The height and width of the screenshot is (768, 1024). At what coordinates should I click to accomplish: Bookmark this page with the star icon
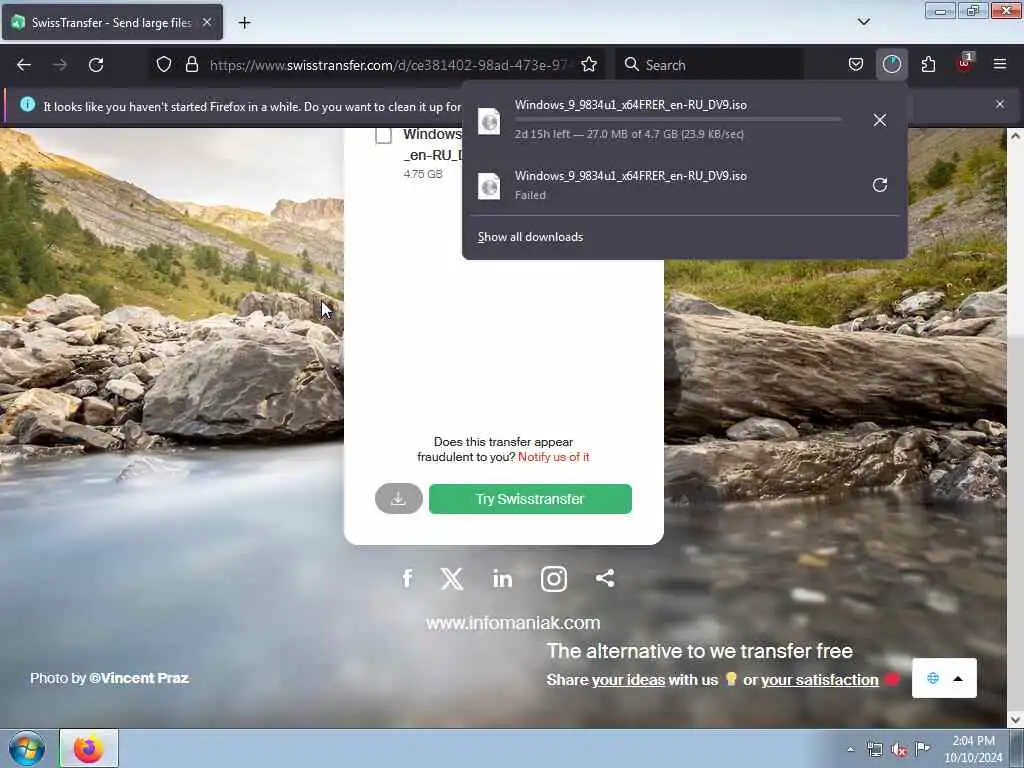click(589, 65)
